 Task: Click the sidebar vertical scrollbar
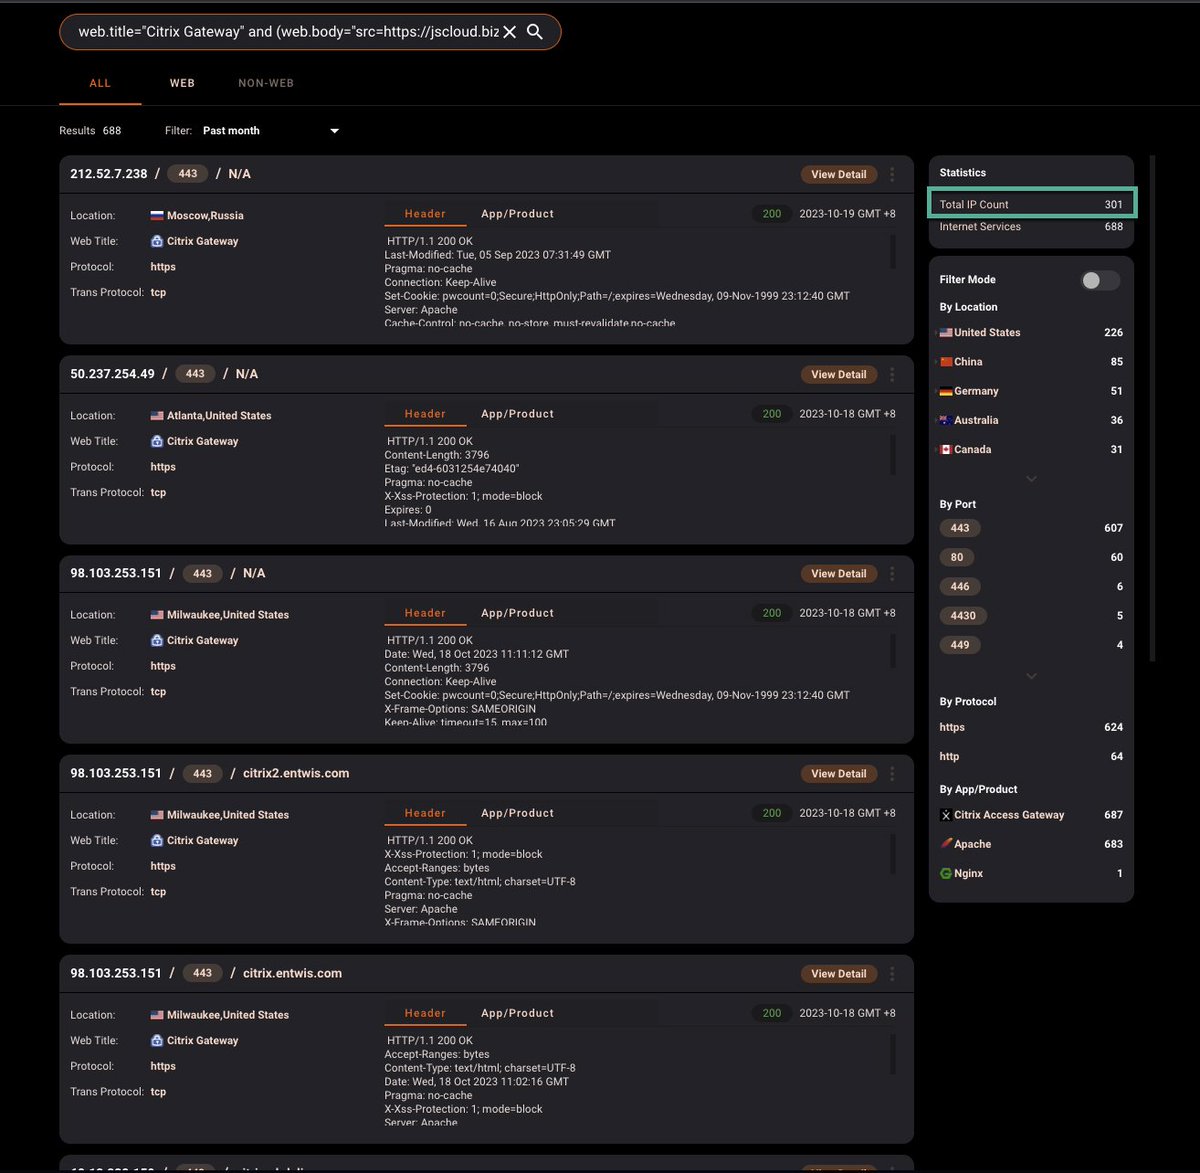(x=1152, y=408)
